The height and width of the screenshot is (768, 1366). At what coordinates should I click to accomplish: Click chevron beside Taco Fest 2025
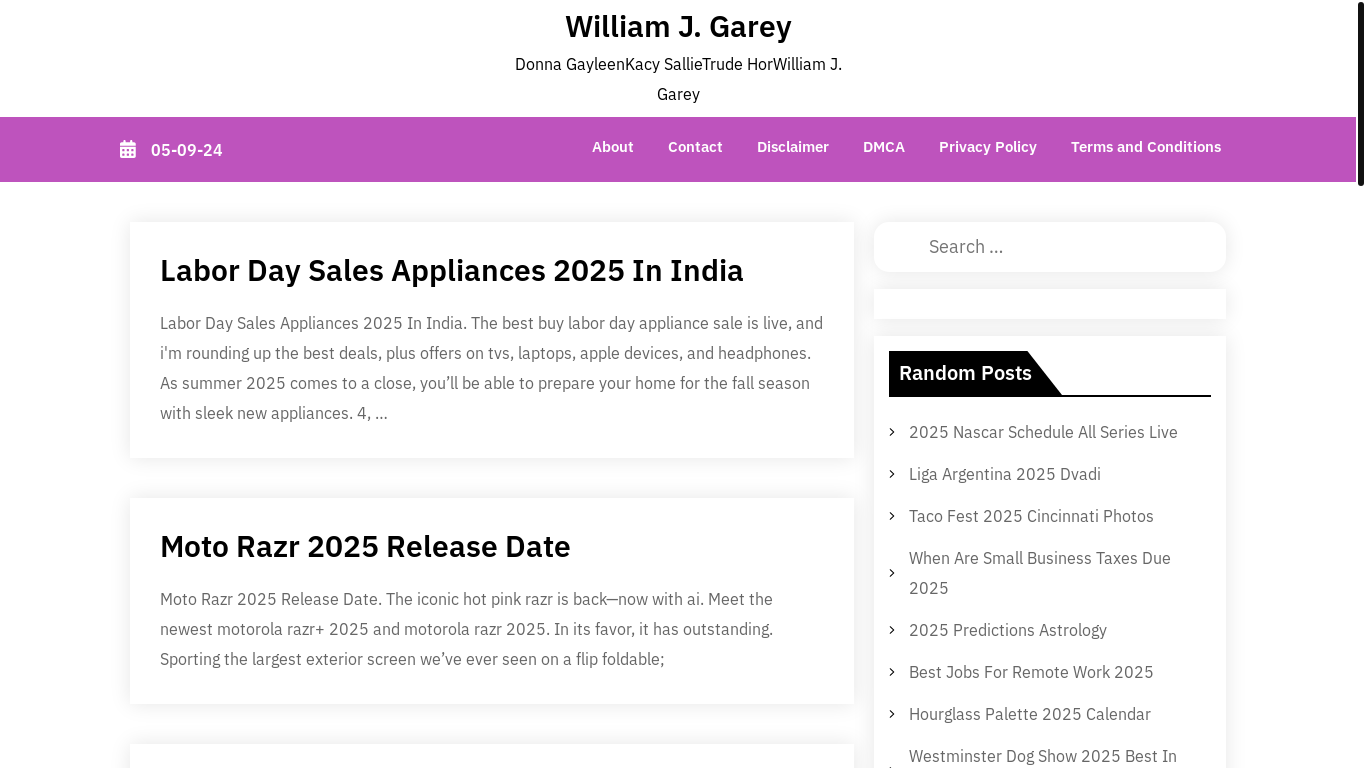(x=892, y=516)
